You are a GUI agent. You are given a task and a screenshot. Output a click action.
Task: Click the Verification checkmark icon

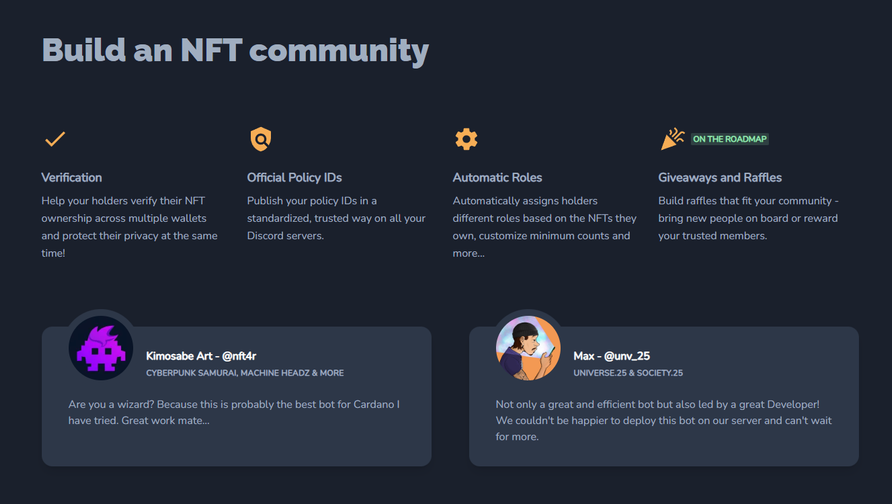55,139
